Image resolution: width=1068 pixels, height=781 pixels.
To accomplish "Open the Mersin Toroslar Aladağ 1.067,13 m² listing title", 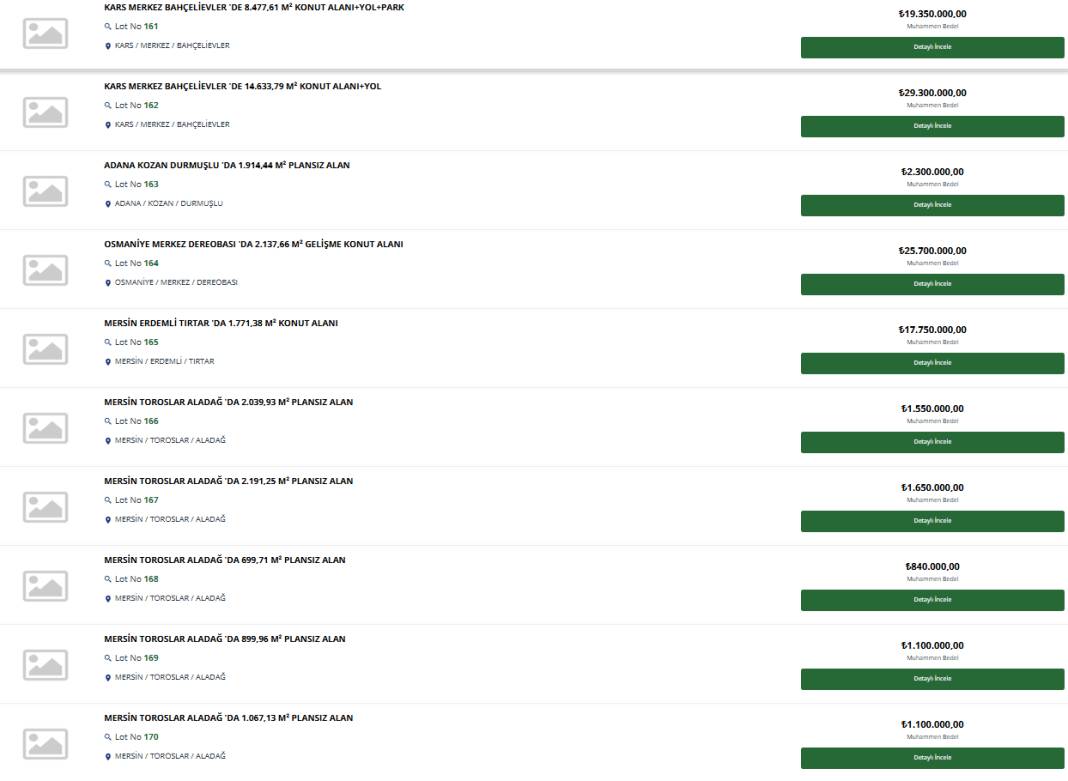I will (228, 718).
